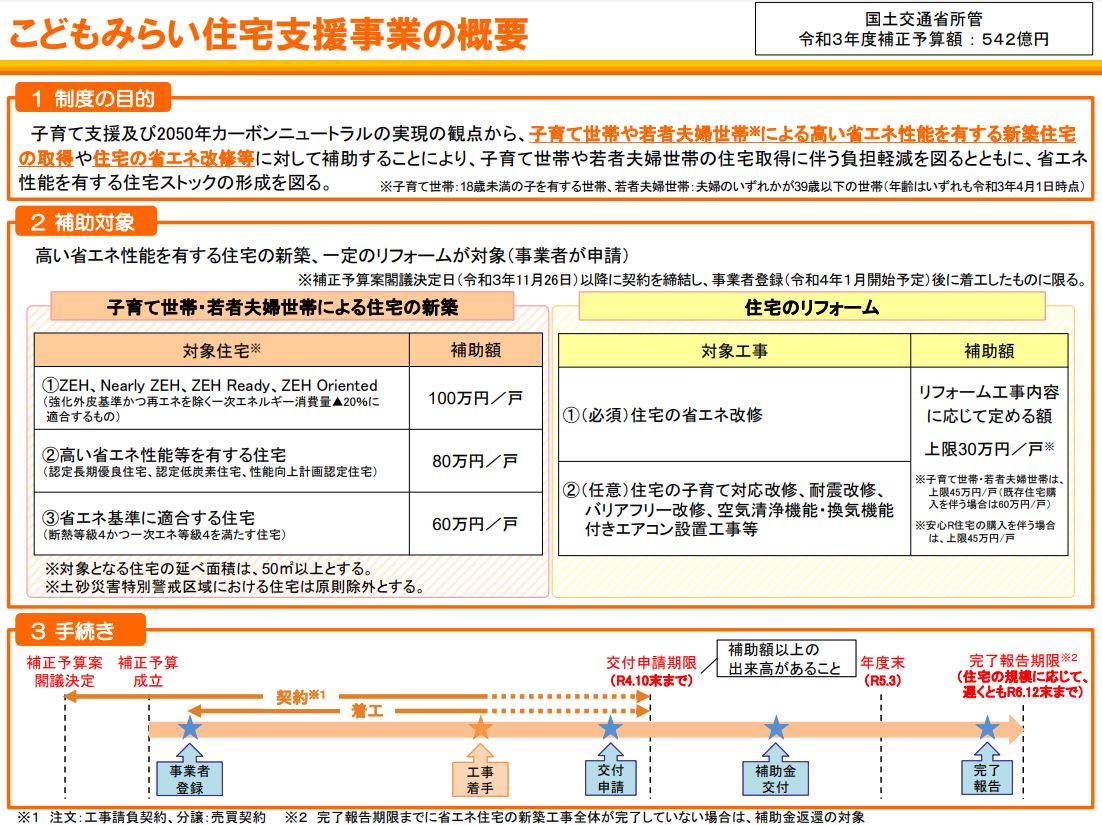Click the 事業者登録 arrow box
Image resolution: width=1102 pixels, height=825 pixels.
pyautogui.click(x=190, y=776)
